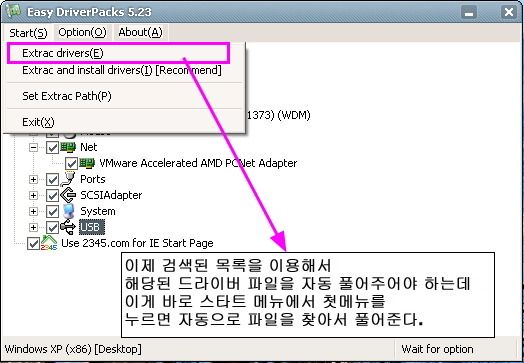The height and width of the screenshot is (363, 524).
Task: Expand the SCSIAdapter tree node
Action: [33, 195]
